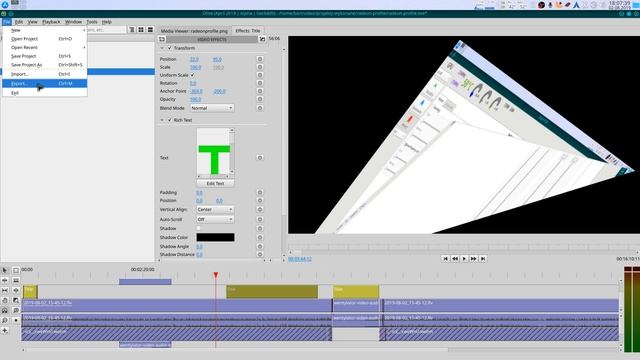Switch project panel to list view icon
Image resolution: width=640 pixels, height=360 pixels.
coord(150,30)
